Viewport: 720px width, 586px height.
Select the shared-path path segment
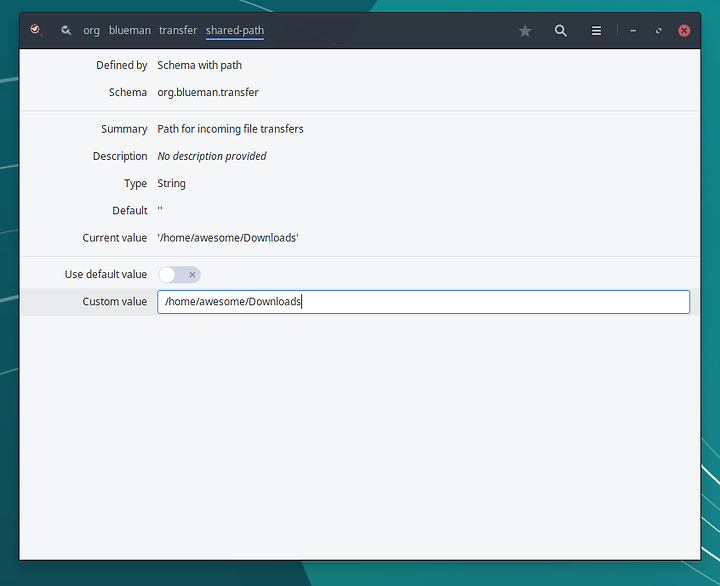click(235, 30)
